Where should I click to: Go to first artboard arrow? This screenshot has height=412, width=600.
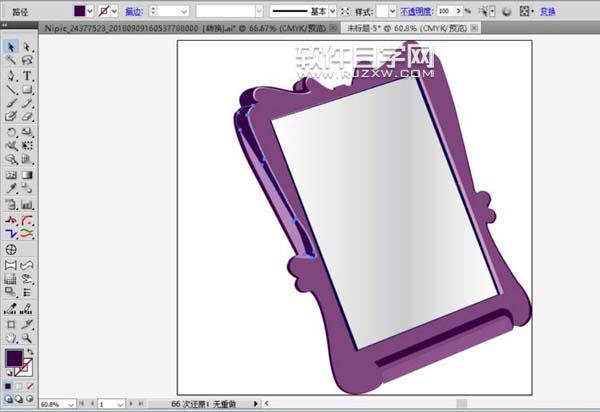point(82,404)
